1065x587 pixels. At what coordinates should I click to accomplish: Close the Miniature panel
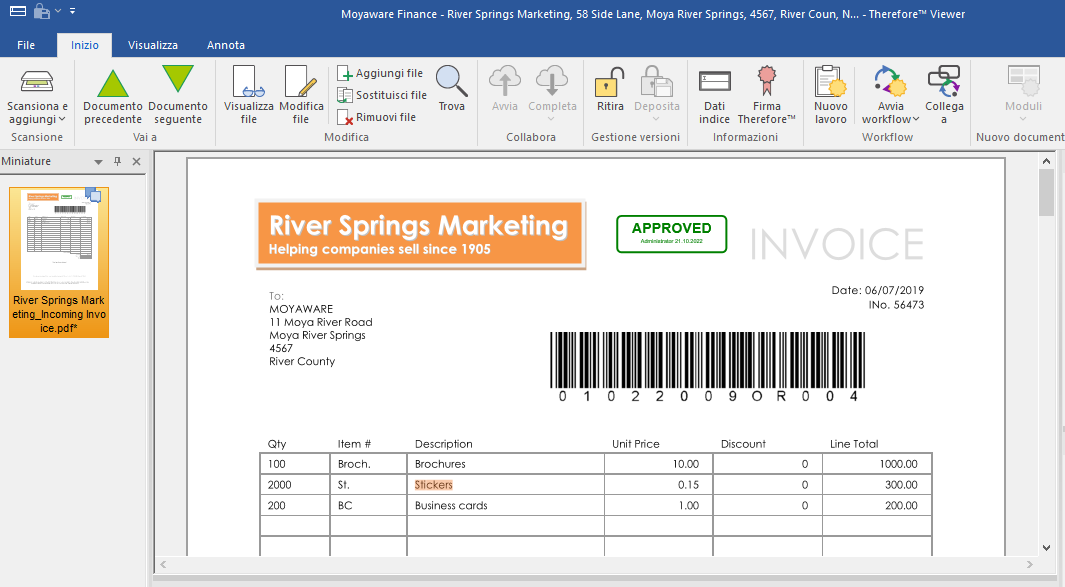click(x=137, y=162)
